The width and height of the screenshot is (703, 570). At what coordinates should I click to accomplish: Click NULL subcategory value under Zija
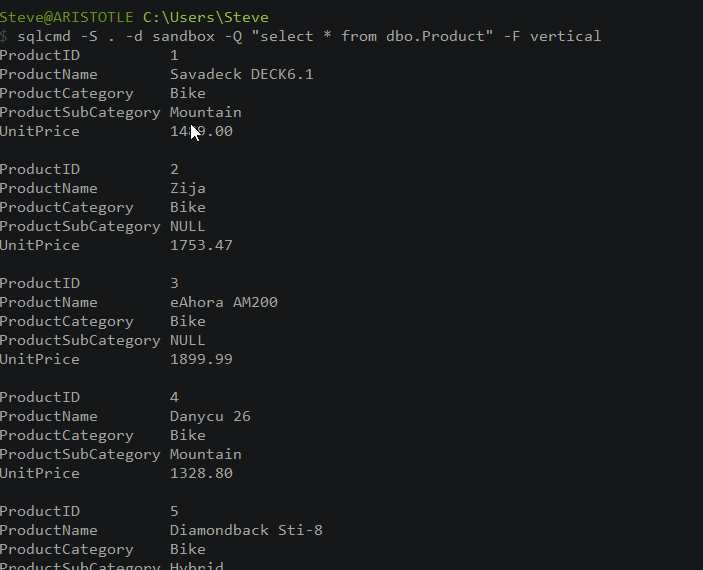click(188, 226)
